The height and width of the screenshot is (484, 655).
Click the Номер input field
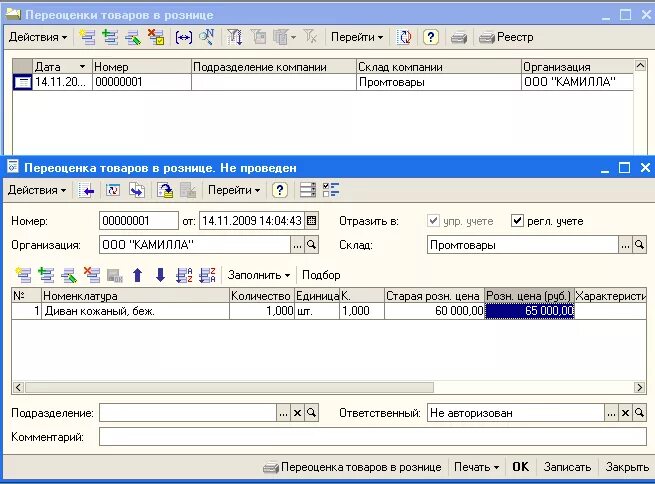tap(139, 221)
